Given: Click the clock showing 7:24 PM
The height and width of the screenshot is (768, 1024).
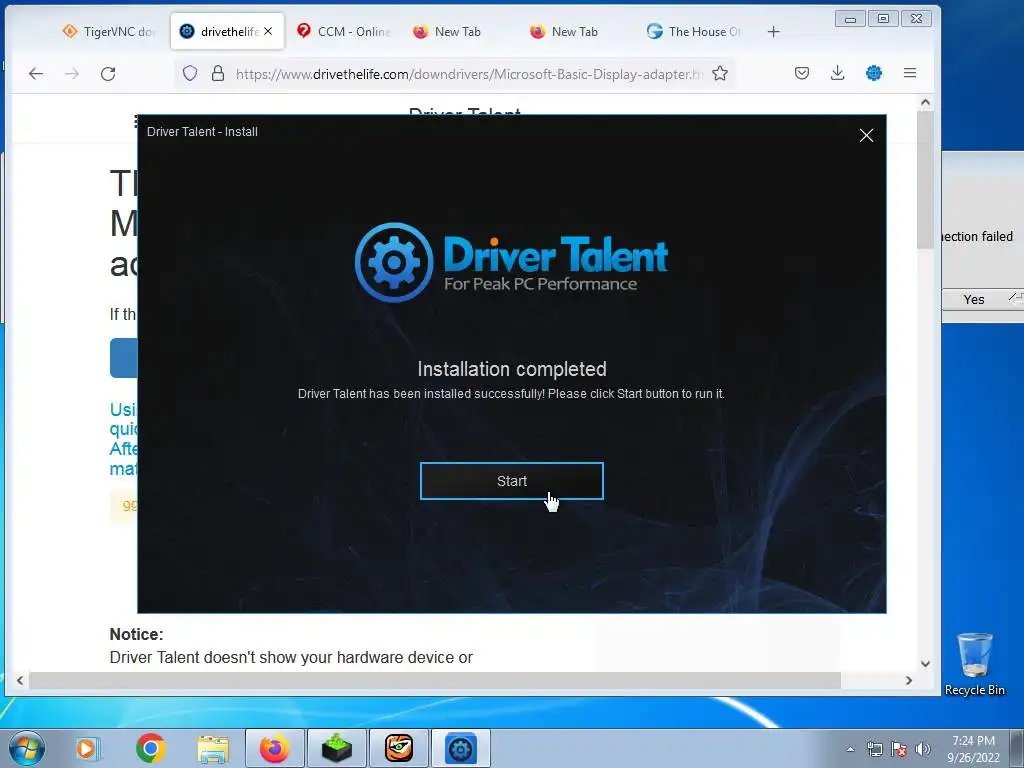Looking at the screenshot, I should [973, 749].
